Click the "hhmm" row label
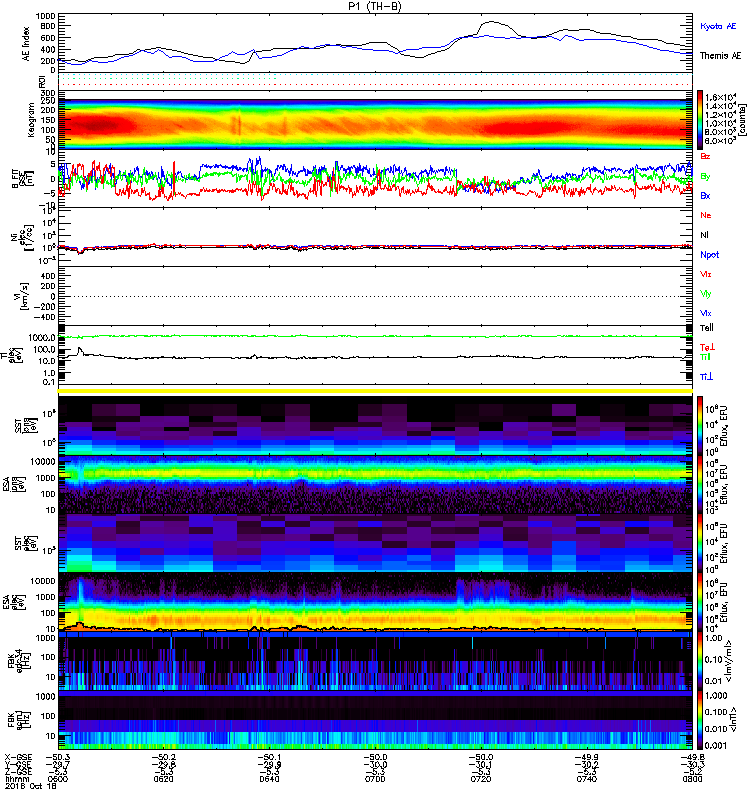The width and height of the screenshot is (750, 800). point(17,779)
